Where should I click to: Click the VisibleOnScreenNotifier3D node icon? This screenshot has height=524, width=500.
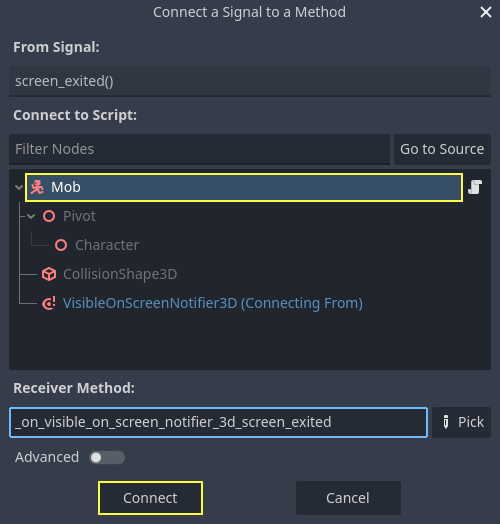point(49,303)
